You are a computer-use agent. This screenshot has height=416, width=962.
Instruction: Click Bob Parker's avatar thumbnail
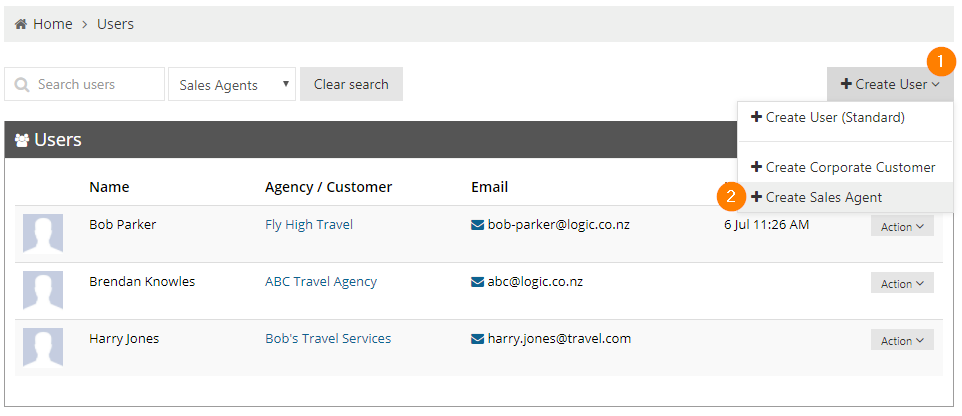[x=43, y=233]
